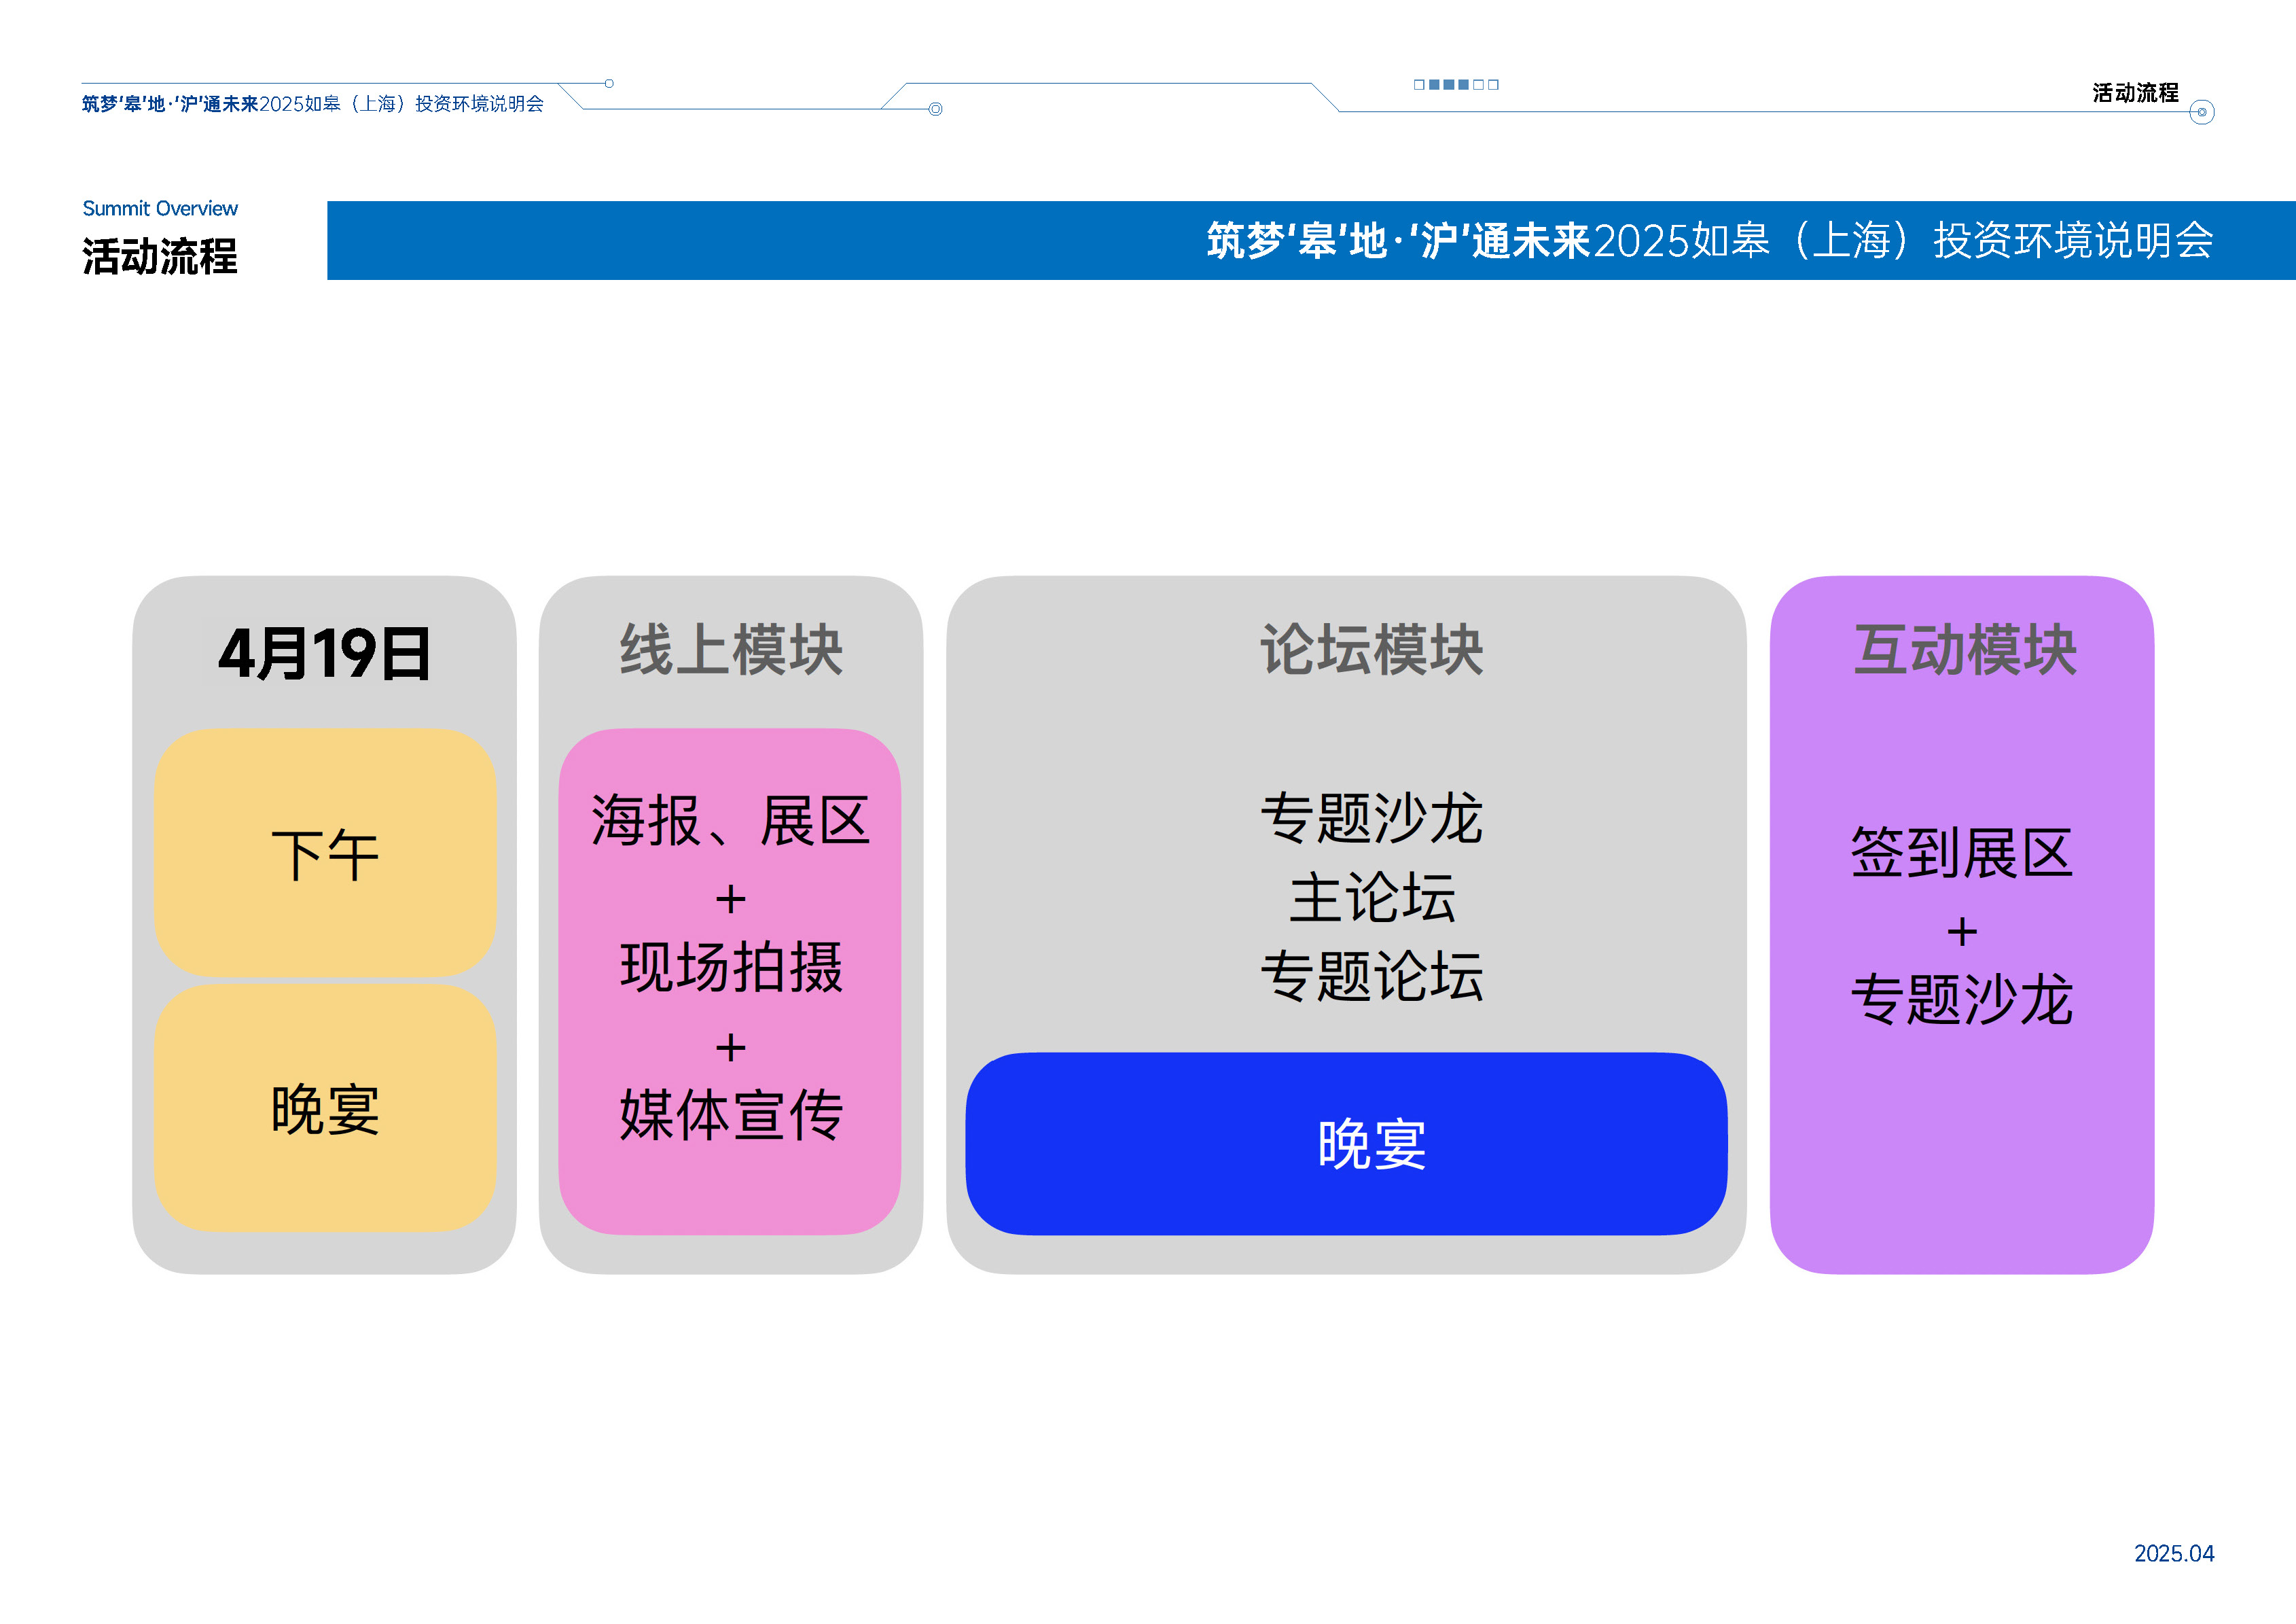Viewport: 2296px width, 1624px height.
Task: Click the first empty progress square in header
Action: (1419, 85)
